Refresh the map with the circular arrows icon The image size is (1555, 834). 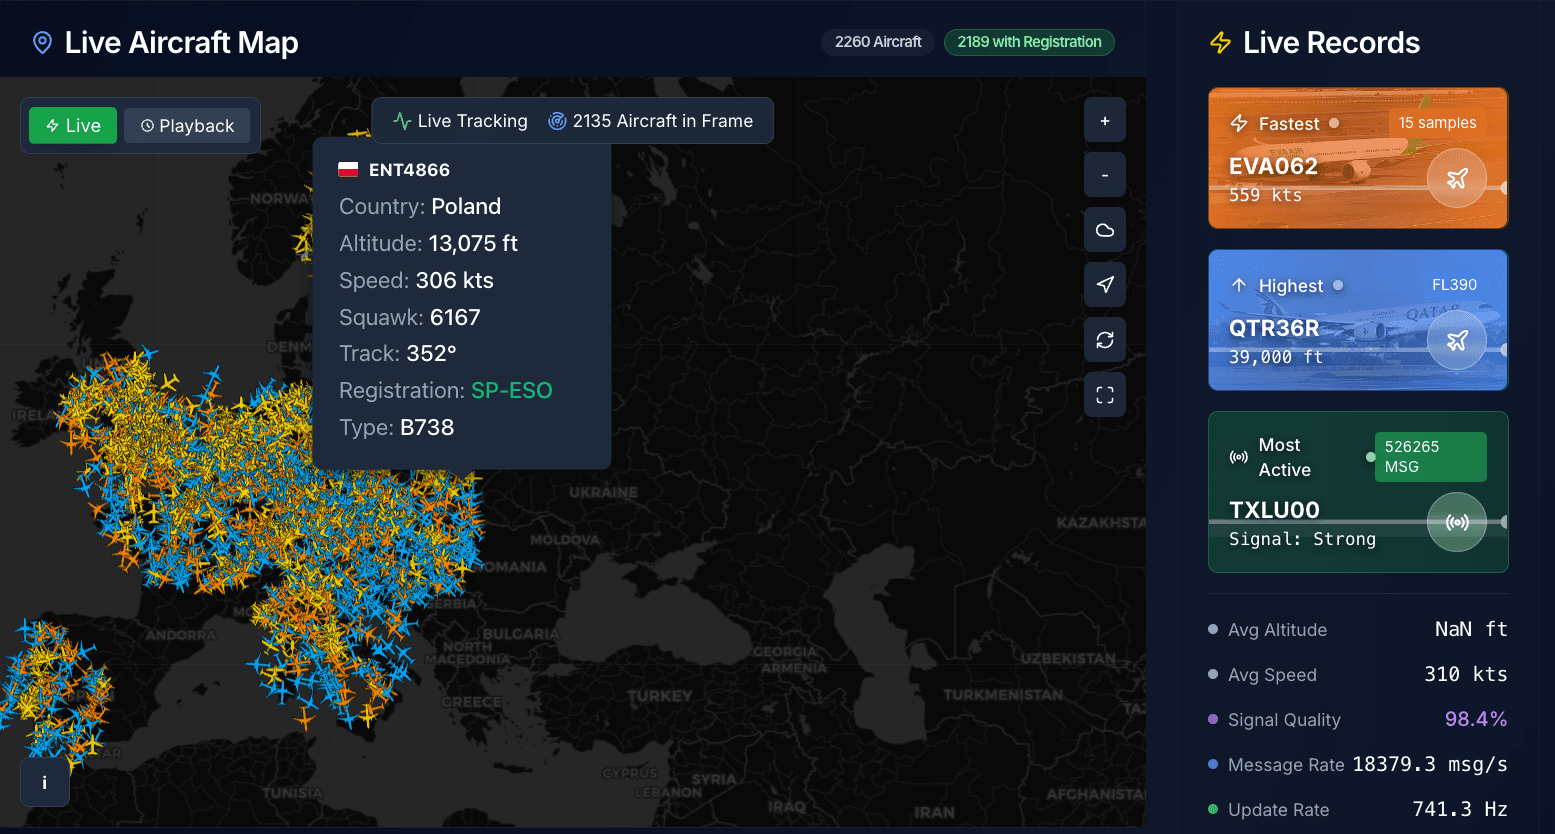click(1104, 340)
